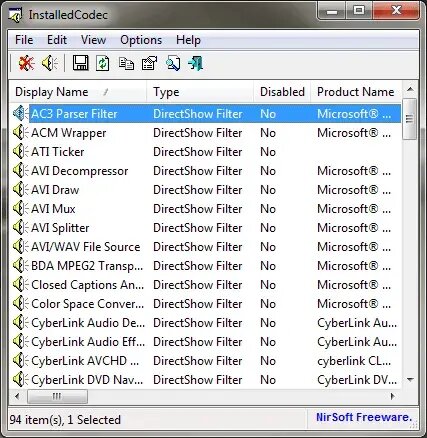This screenshot has height=438, width=427.
Task: Select the BDA MPEG2 Transp... row
Action: [x=205, y=266]
